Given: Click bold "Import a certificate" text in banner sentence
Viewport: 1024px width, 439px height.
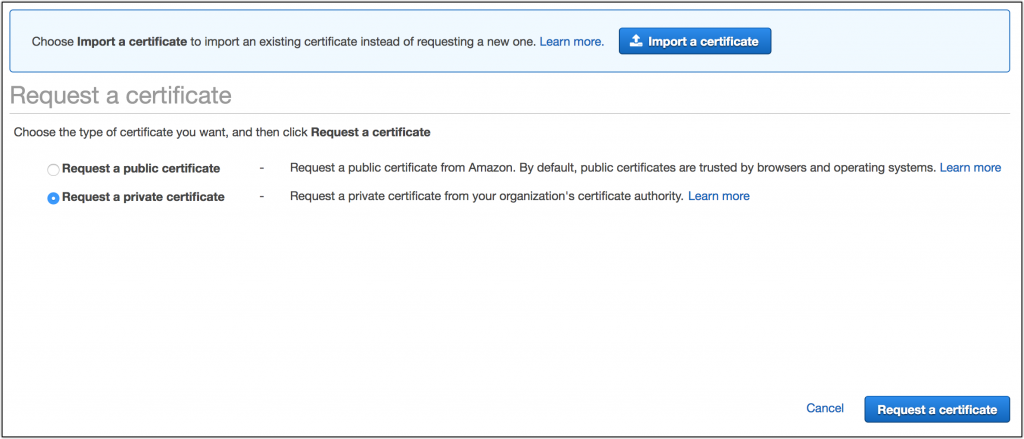Looking at the screenshot, I should click(132, 42).
